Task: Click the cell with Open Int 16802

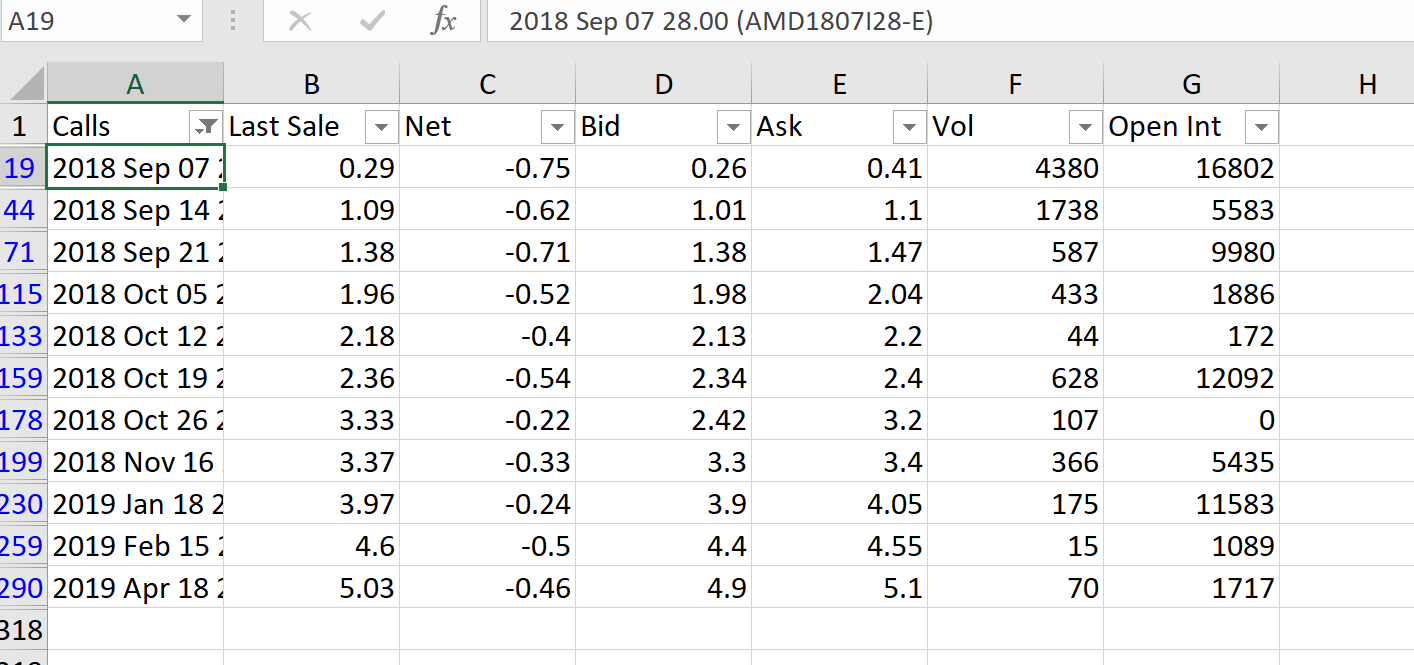Action: pyautogui.click(x=1191, y=168)
